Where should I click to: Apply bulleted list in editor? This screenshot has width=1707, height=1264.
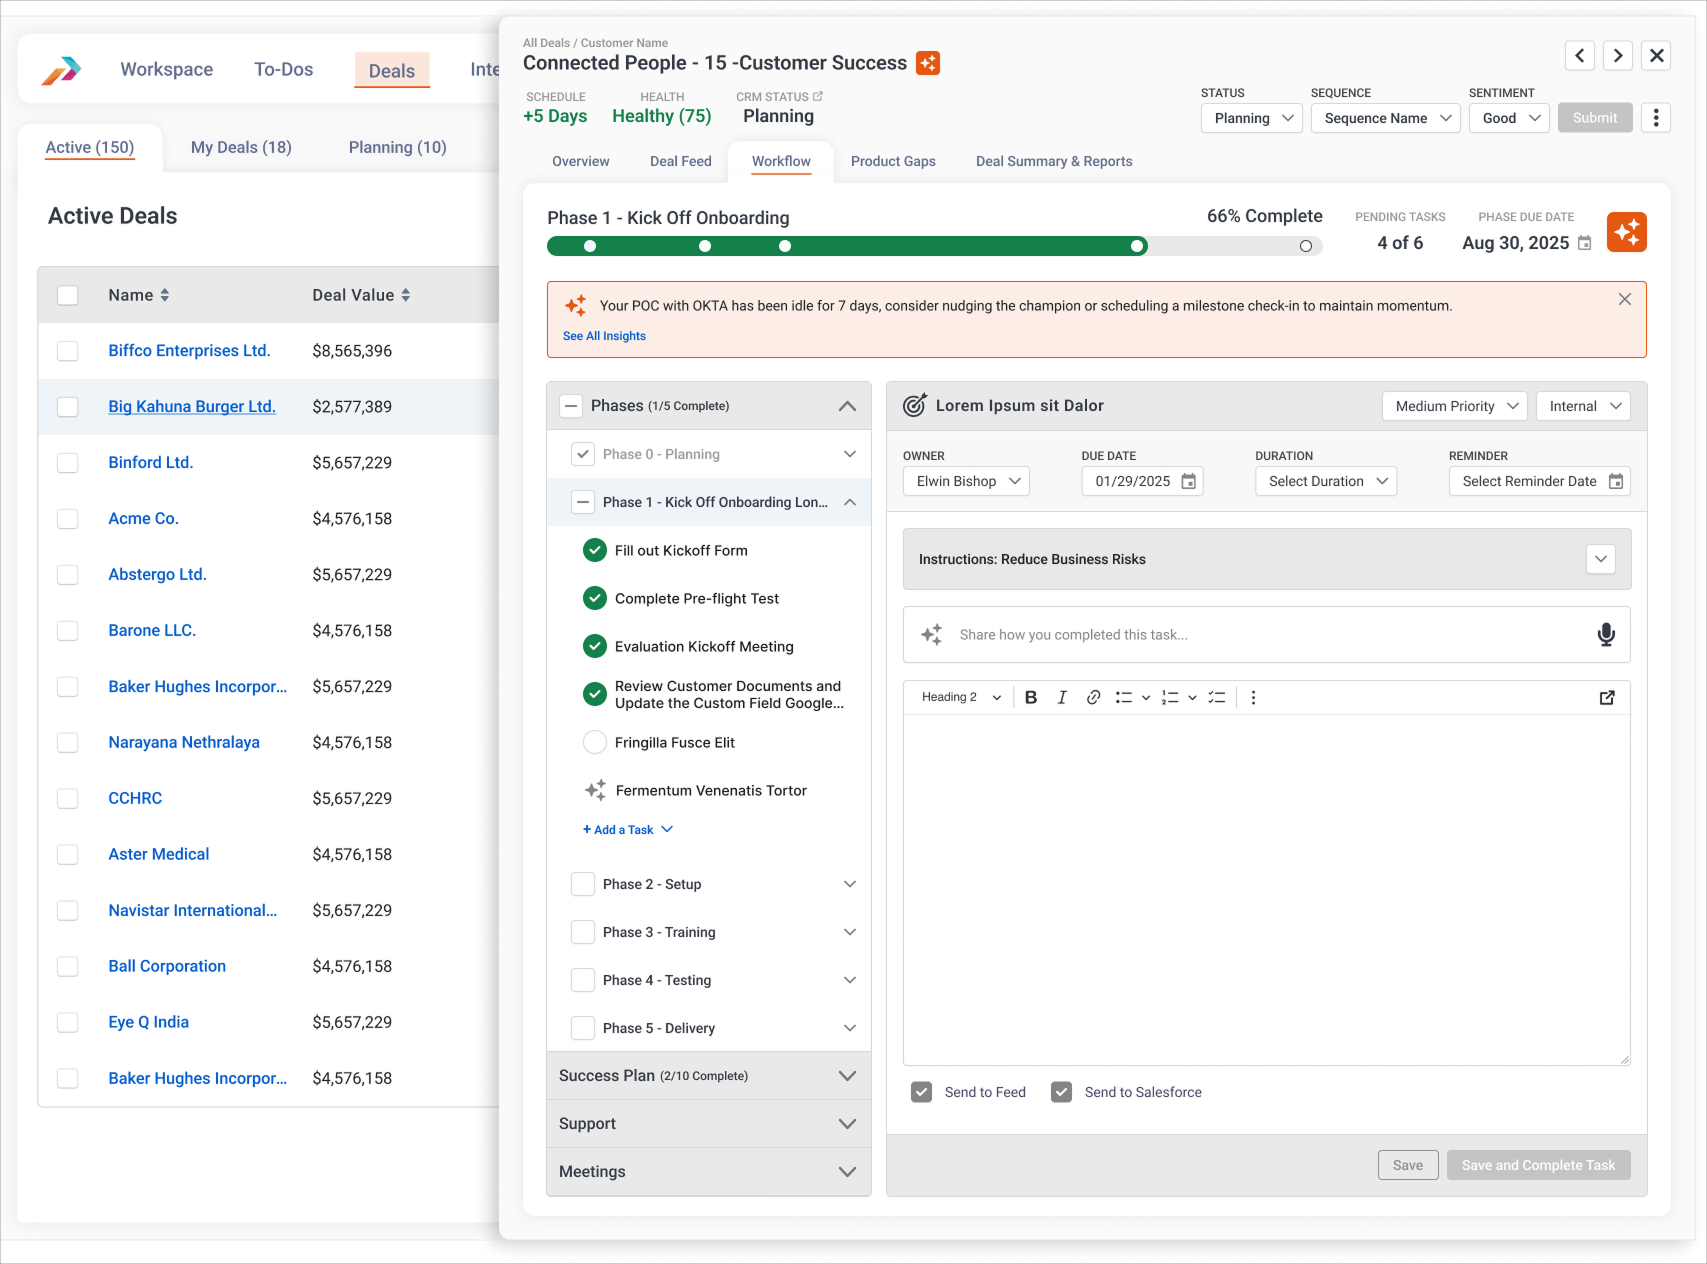[1124, 698]
